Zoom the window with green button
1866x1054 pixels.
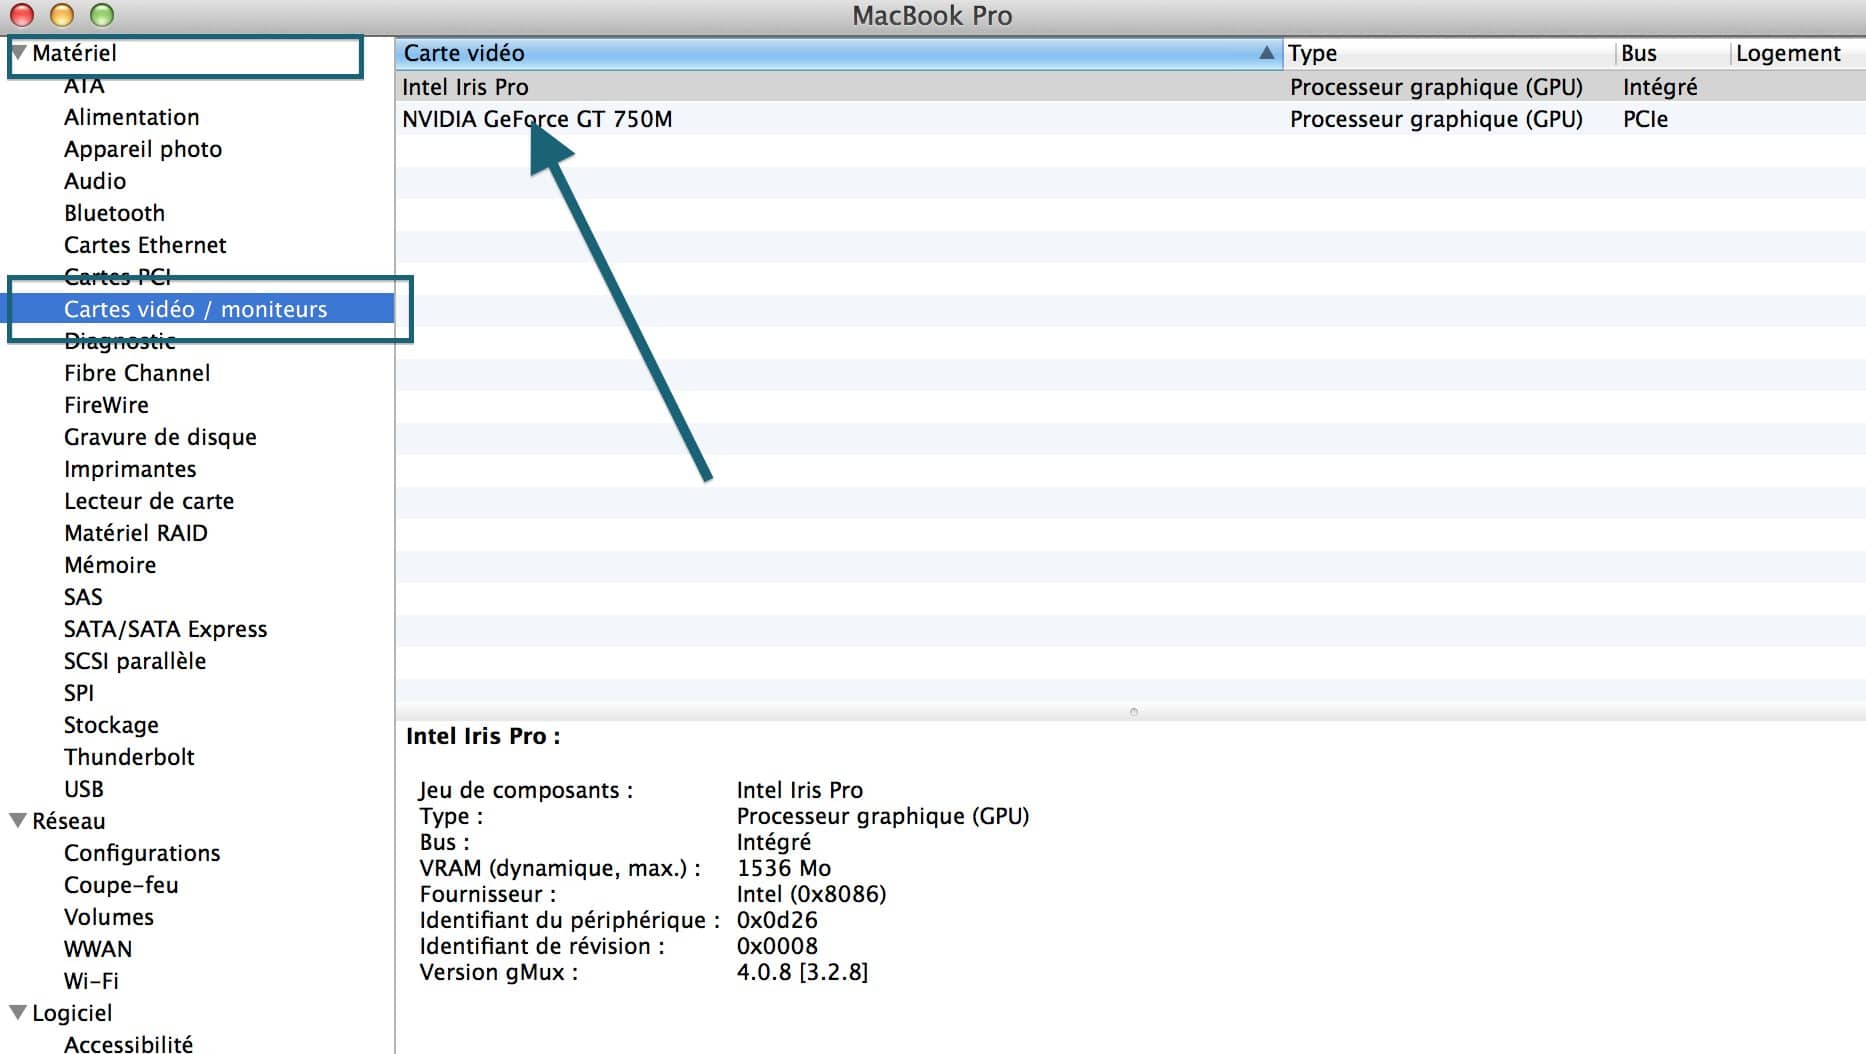tap(102, 14)
